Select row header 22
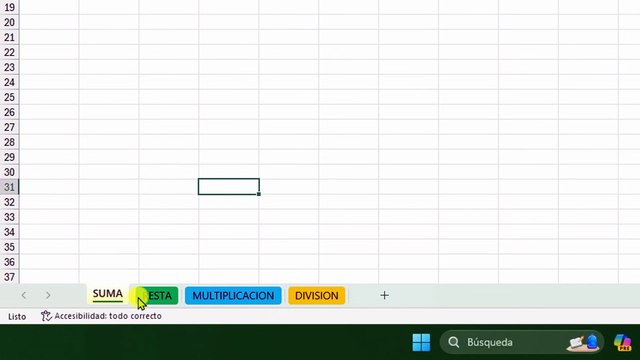 tap(9, 52)
